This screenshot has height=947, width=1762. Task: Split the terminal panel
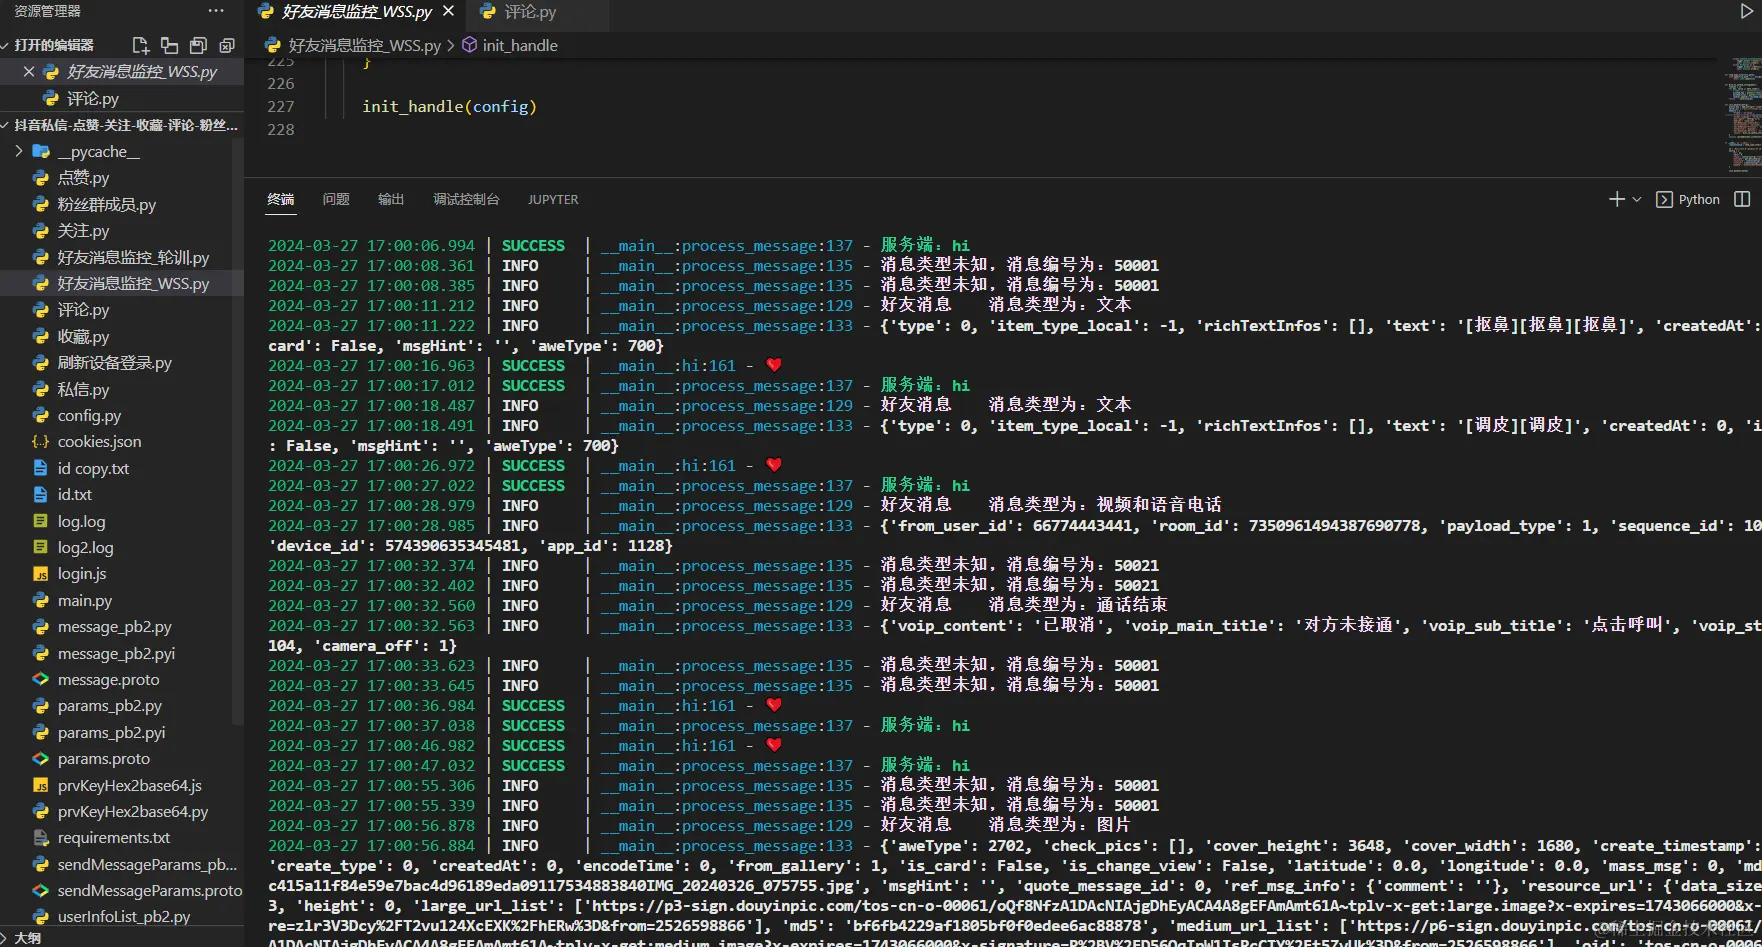click(1742, 199)
